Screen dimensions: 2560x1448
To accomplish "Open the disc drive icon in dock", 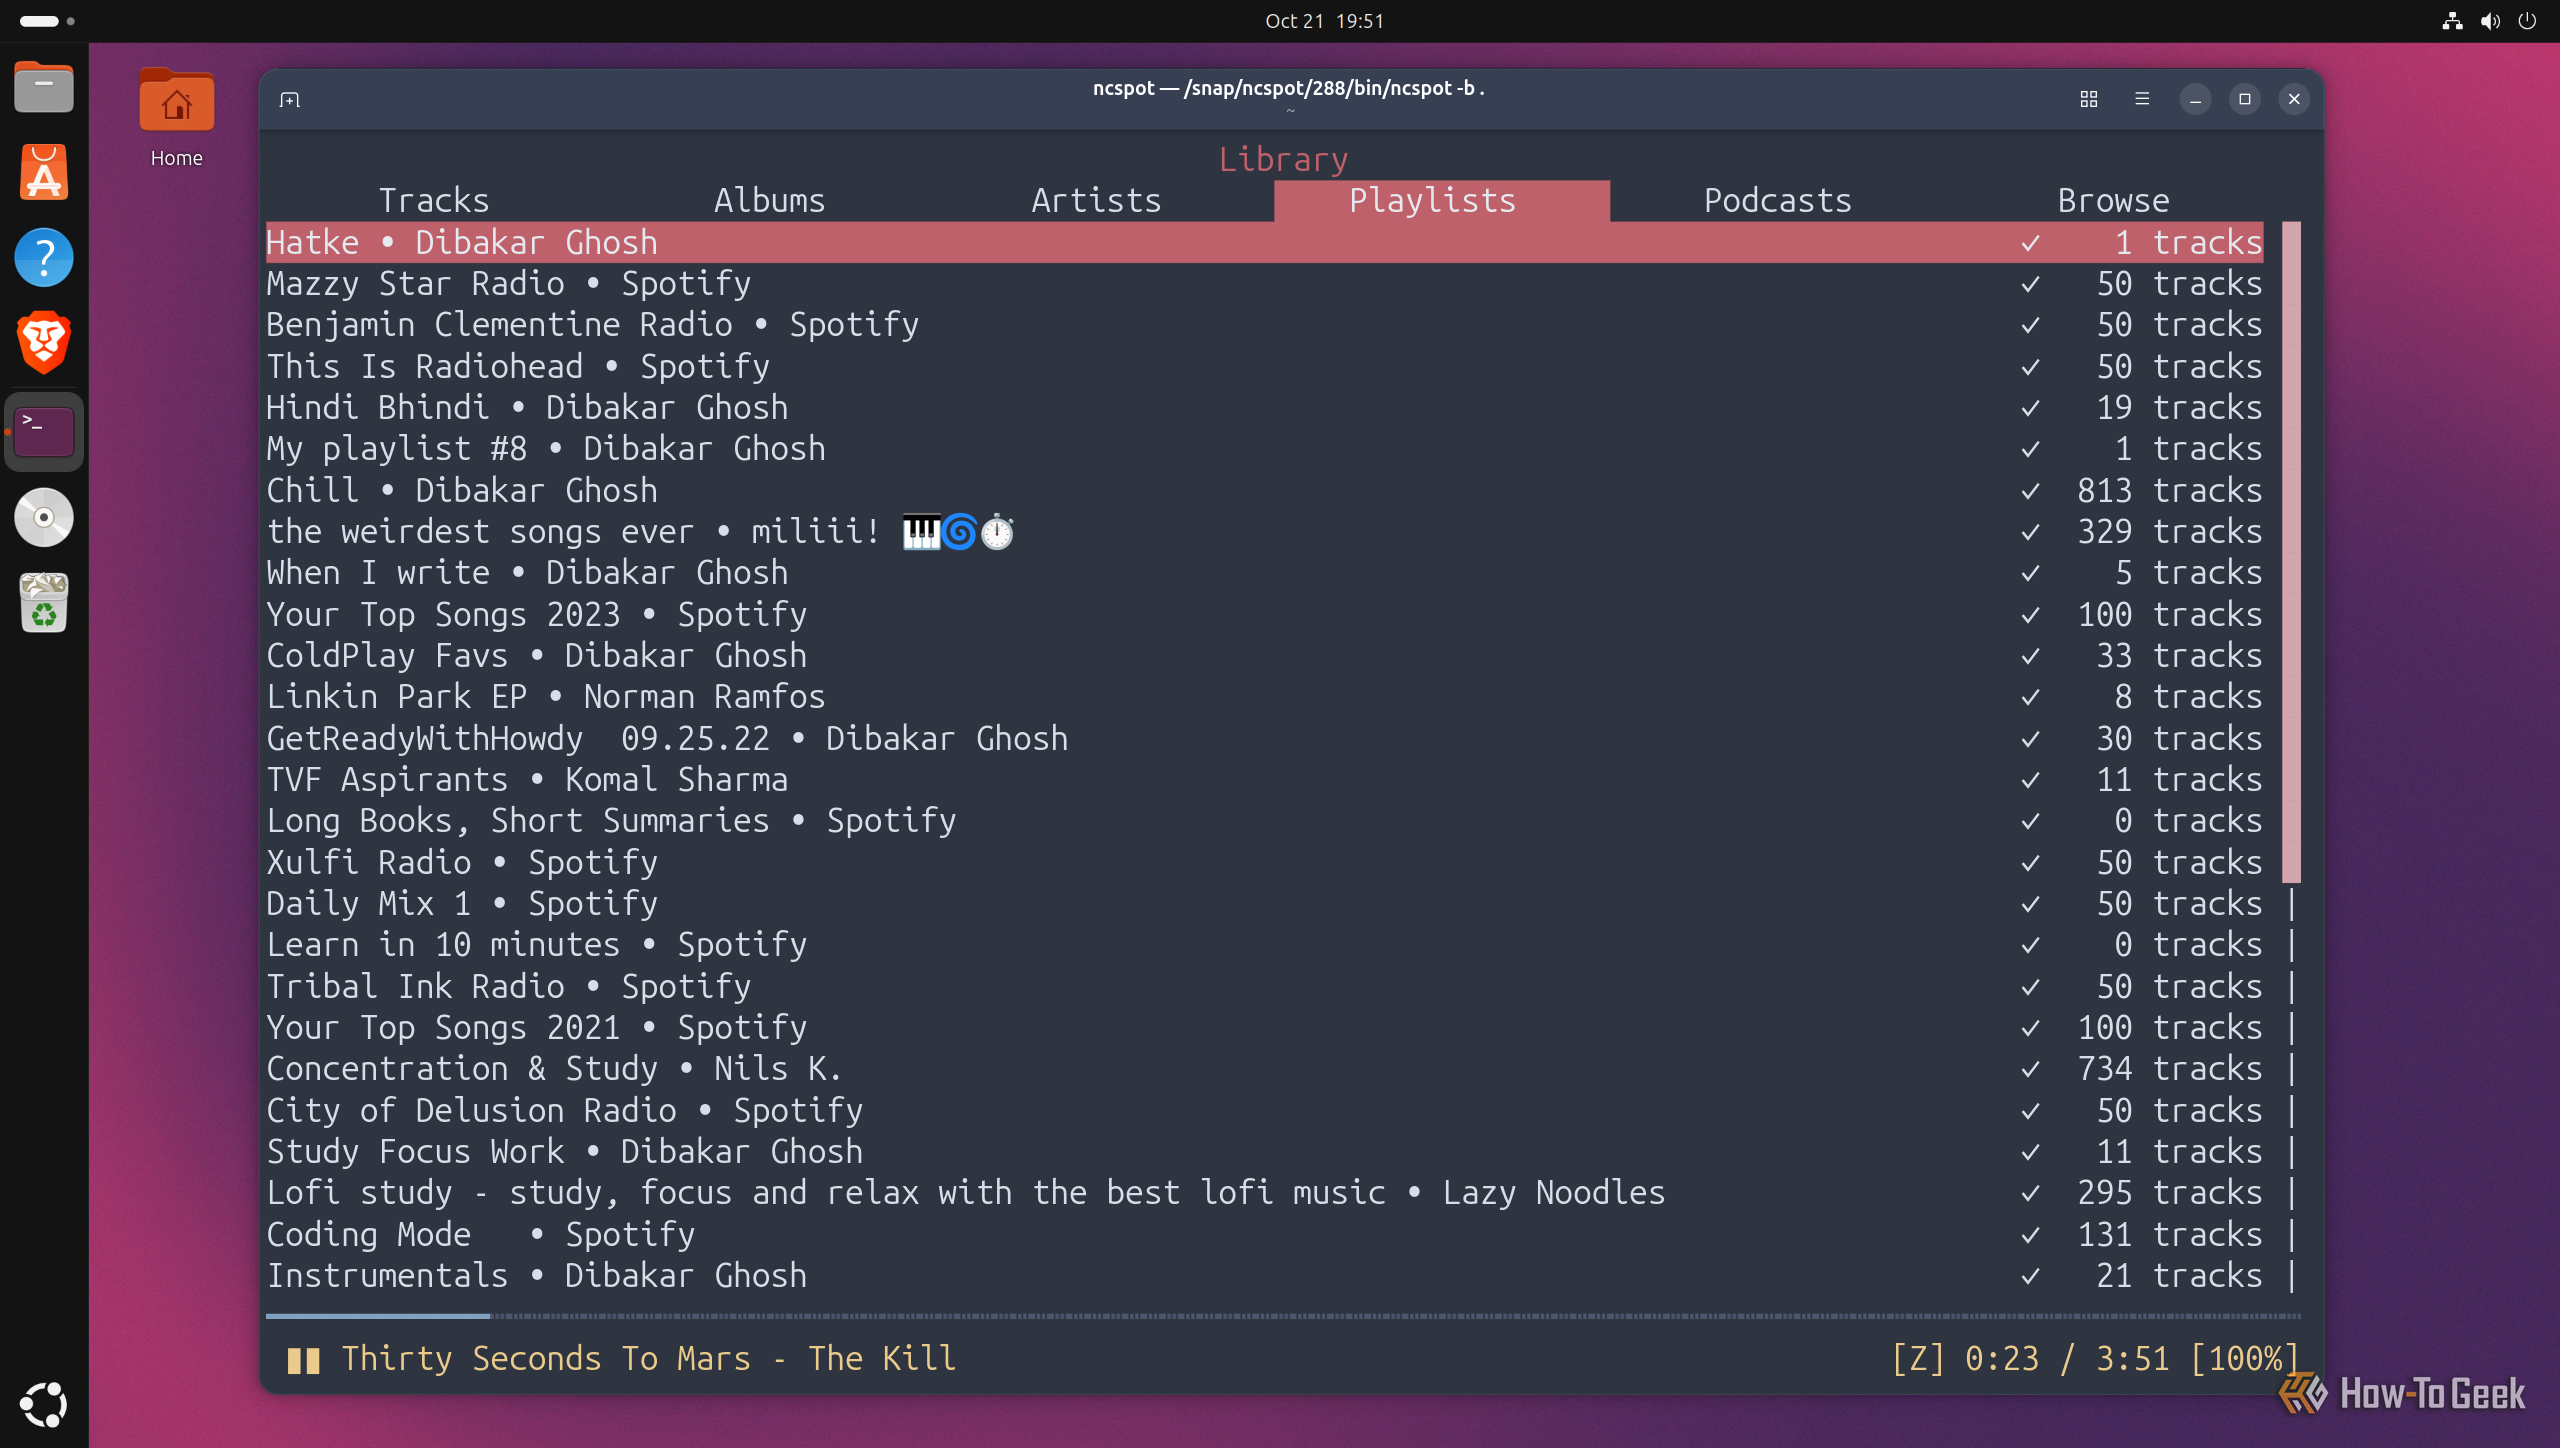I will tap(44, 518).
